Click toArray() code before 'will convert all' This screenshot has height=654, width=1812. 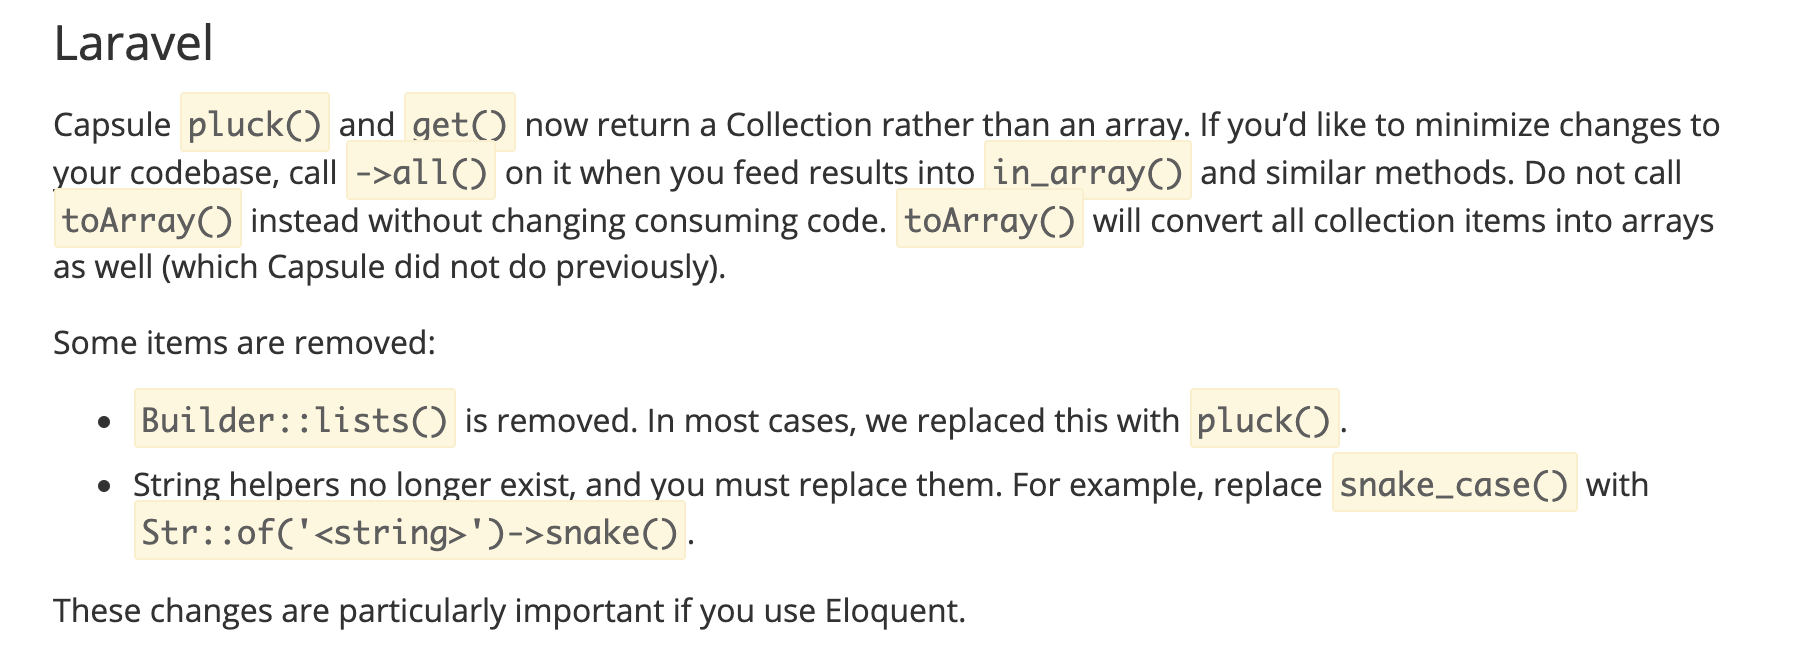[989, 220]
